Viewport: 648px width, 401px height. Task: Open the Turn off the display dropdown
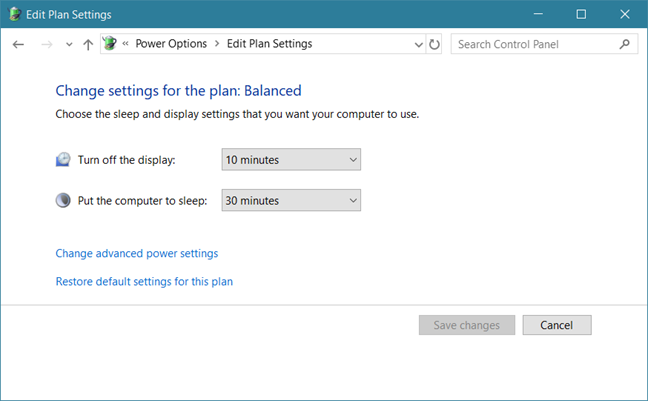tap(291, 160)
